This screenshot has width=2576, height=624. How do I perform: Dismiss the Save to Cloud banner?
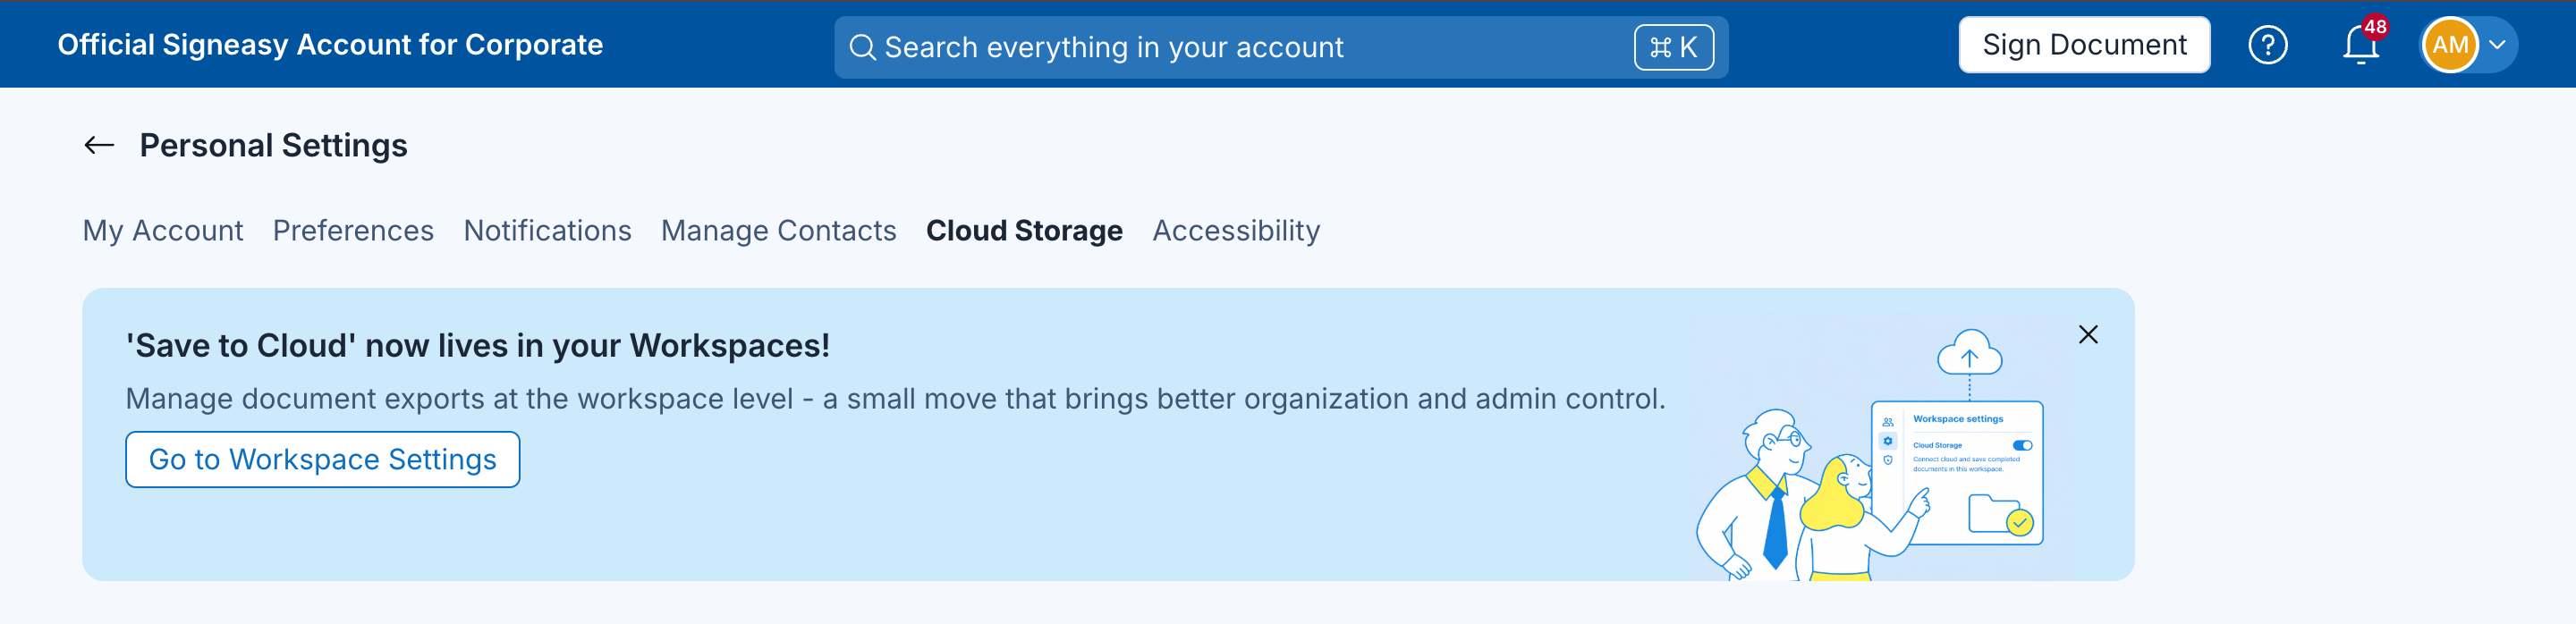pyautogui.click(x=2088, y=335)
